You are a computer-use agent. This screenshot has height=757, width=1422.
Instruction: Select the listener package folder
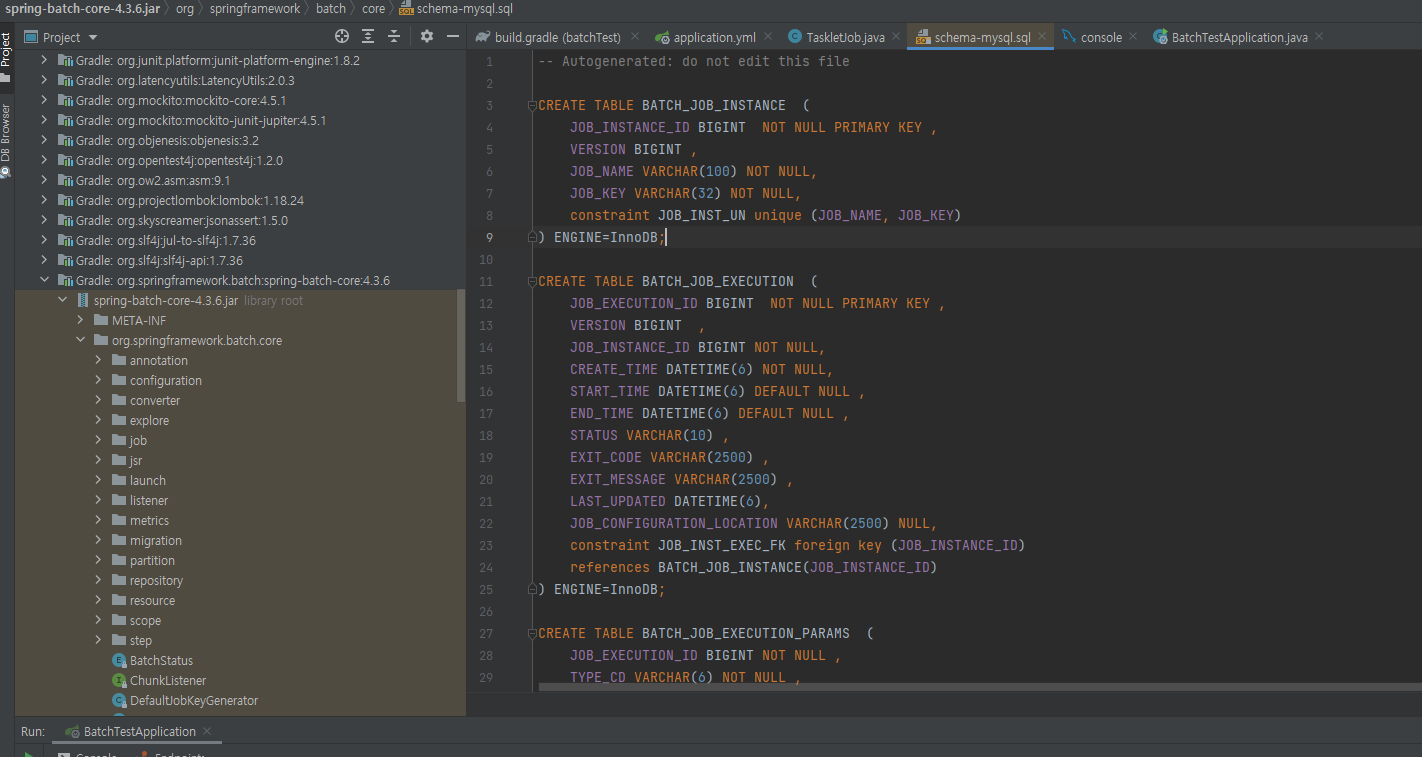coord(149,500)
